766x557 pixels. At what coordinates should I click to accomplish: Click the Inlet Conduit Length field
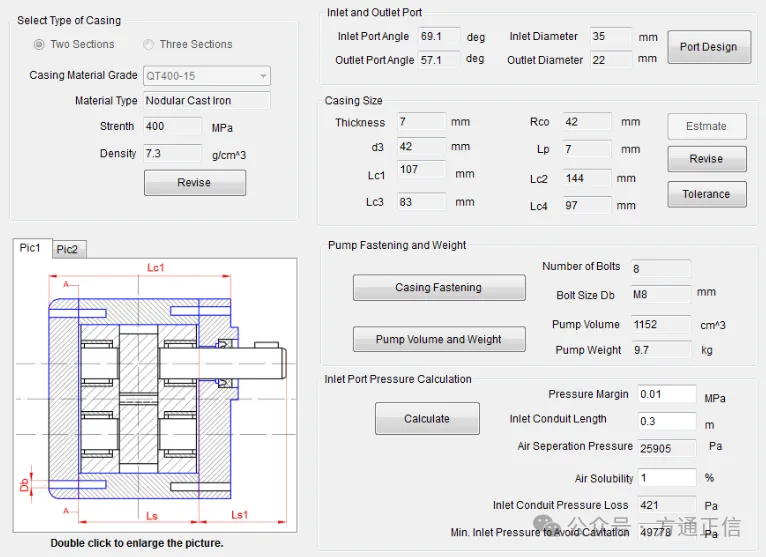(x=667, y=421)
